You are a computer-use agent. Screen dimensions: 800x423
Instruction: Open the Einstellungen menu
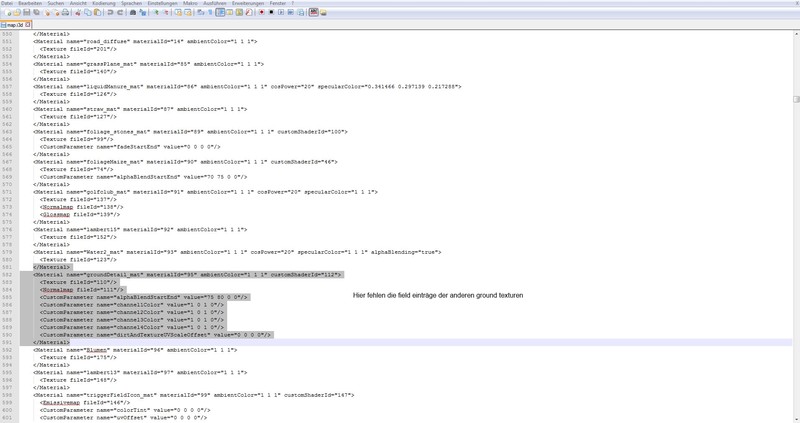click(163, 3)
